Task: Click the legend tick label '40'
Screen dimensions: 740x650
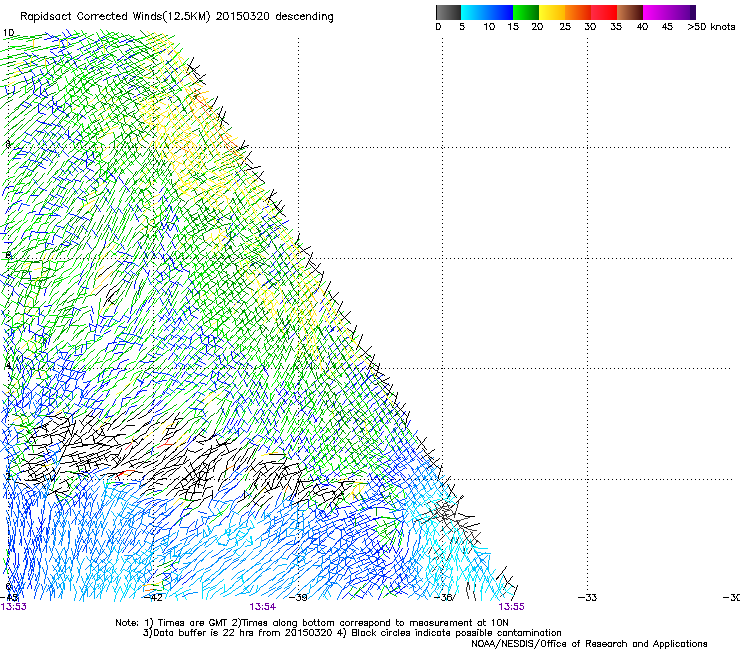Action: click(x=642, y=27)
